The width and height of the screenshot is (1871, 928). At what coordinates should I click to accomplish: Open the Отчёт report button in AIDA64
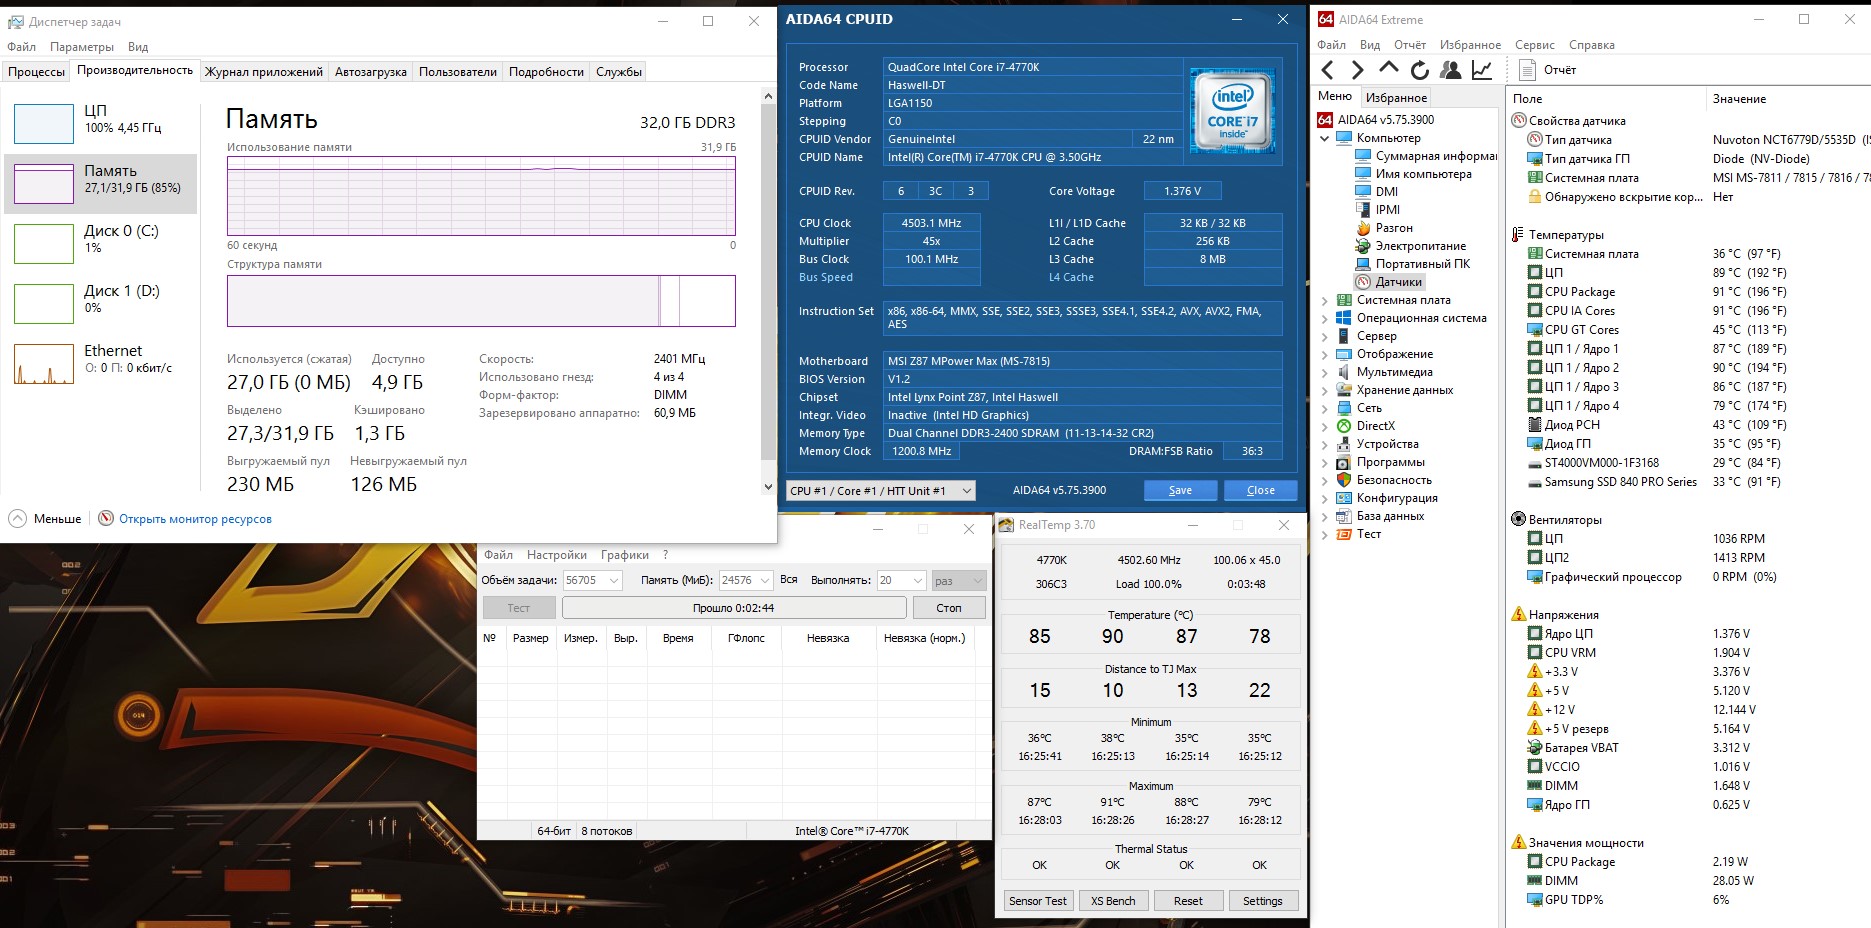coord(1547,70)
